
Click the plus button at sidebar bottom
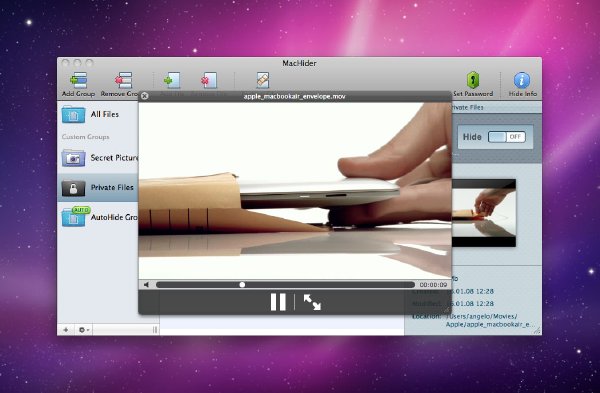pyautogui.click(x=66, y=329)
